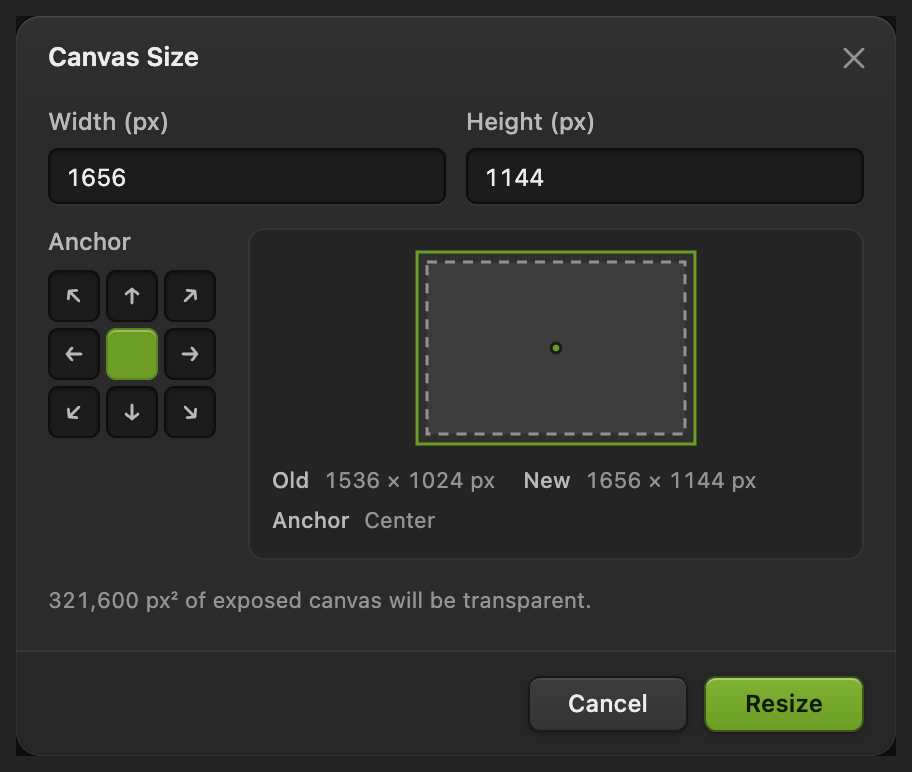Set anchor to bottom center arrow
The width and height of the screenshot is (912, 772).
tap(132, 412)
